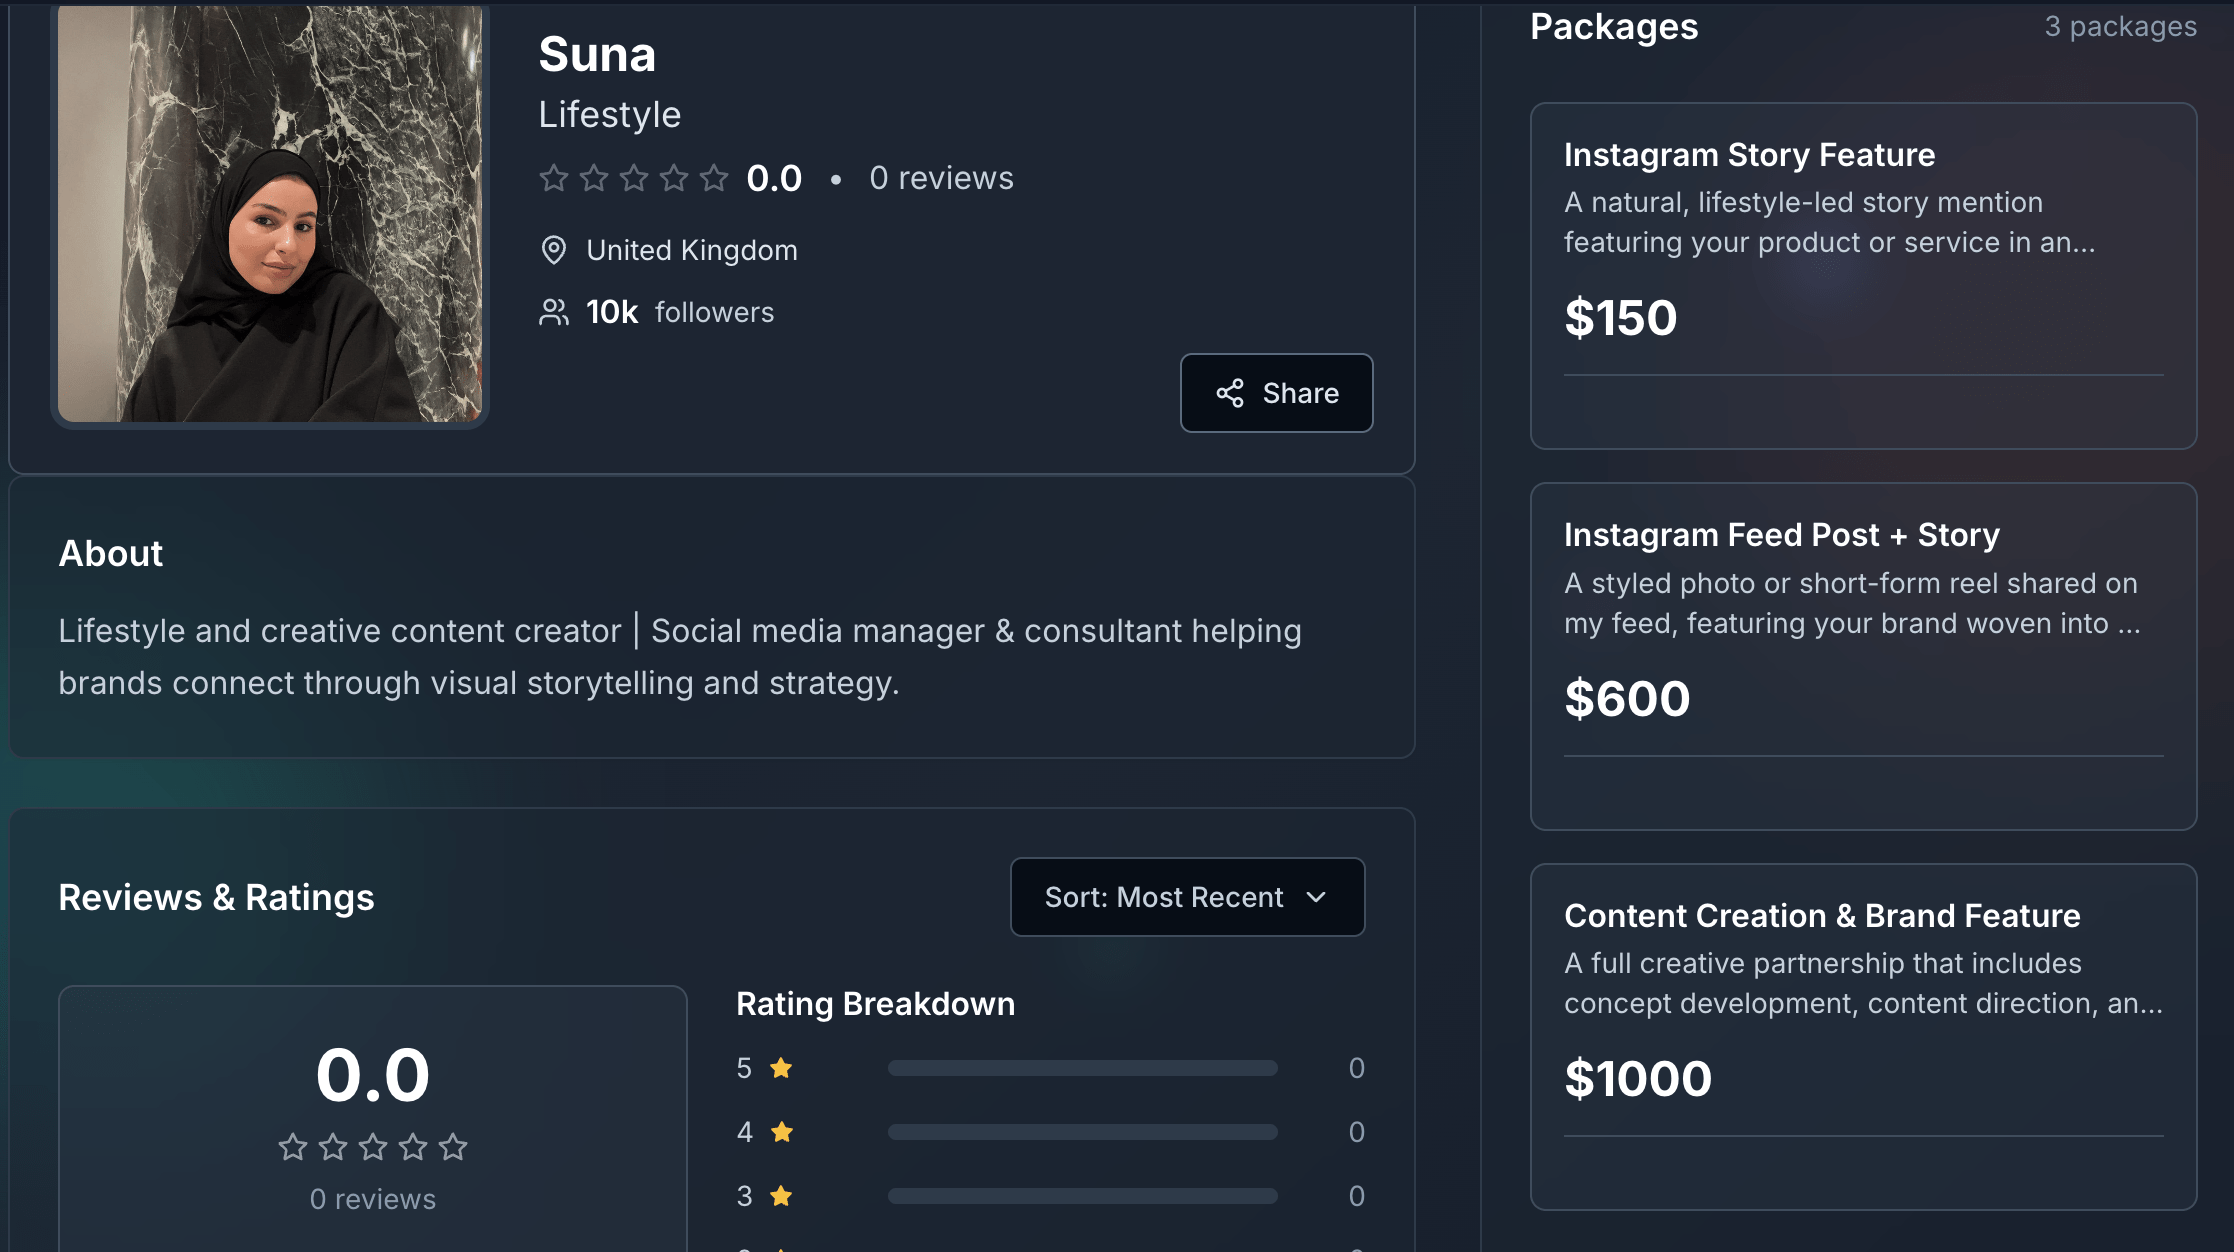This screenshot has width=2234, height=1252.
Task: Click the yellow star in 4-star breakdown row
Action: (x=781, y=1132)
